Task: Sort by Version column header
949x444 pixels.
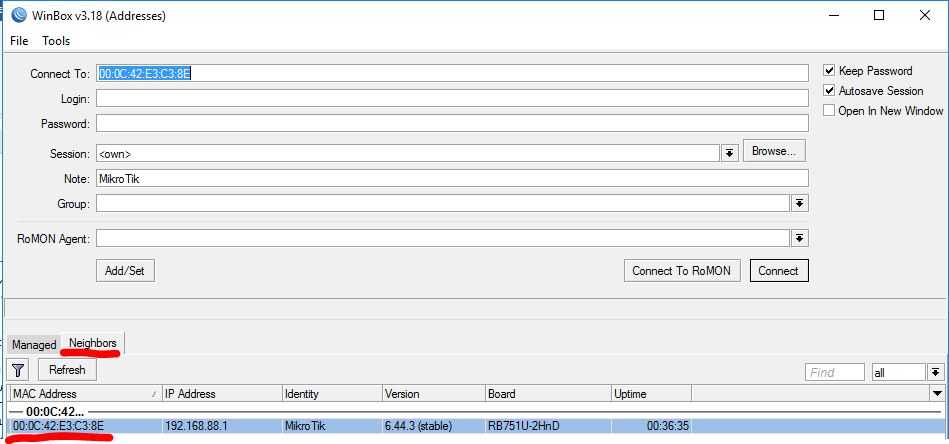Action: 433,394
